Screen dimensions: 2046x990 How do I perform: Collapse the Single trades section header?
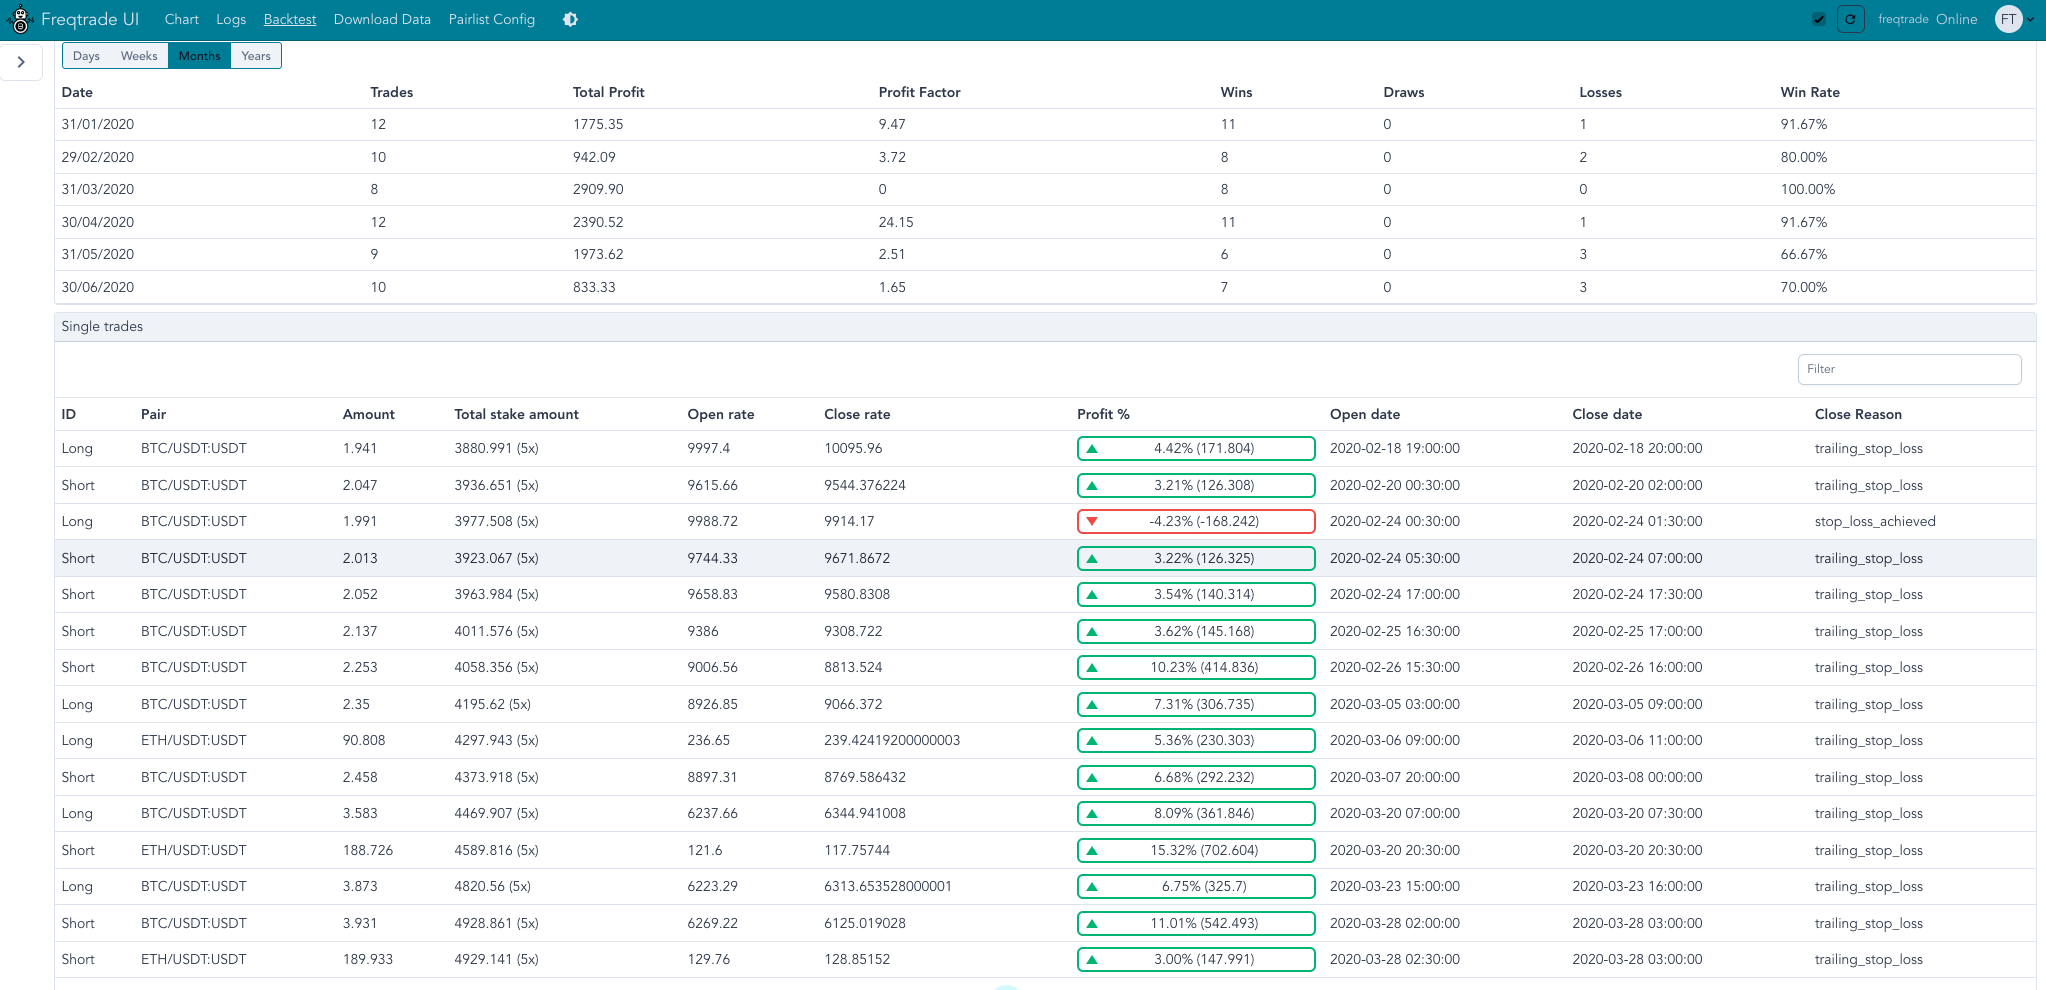tap(102, 326)
